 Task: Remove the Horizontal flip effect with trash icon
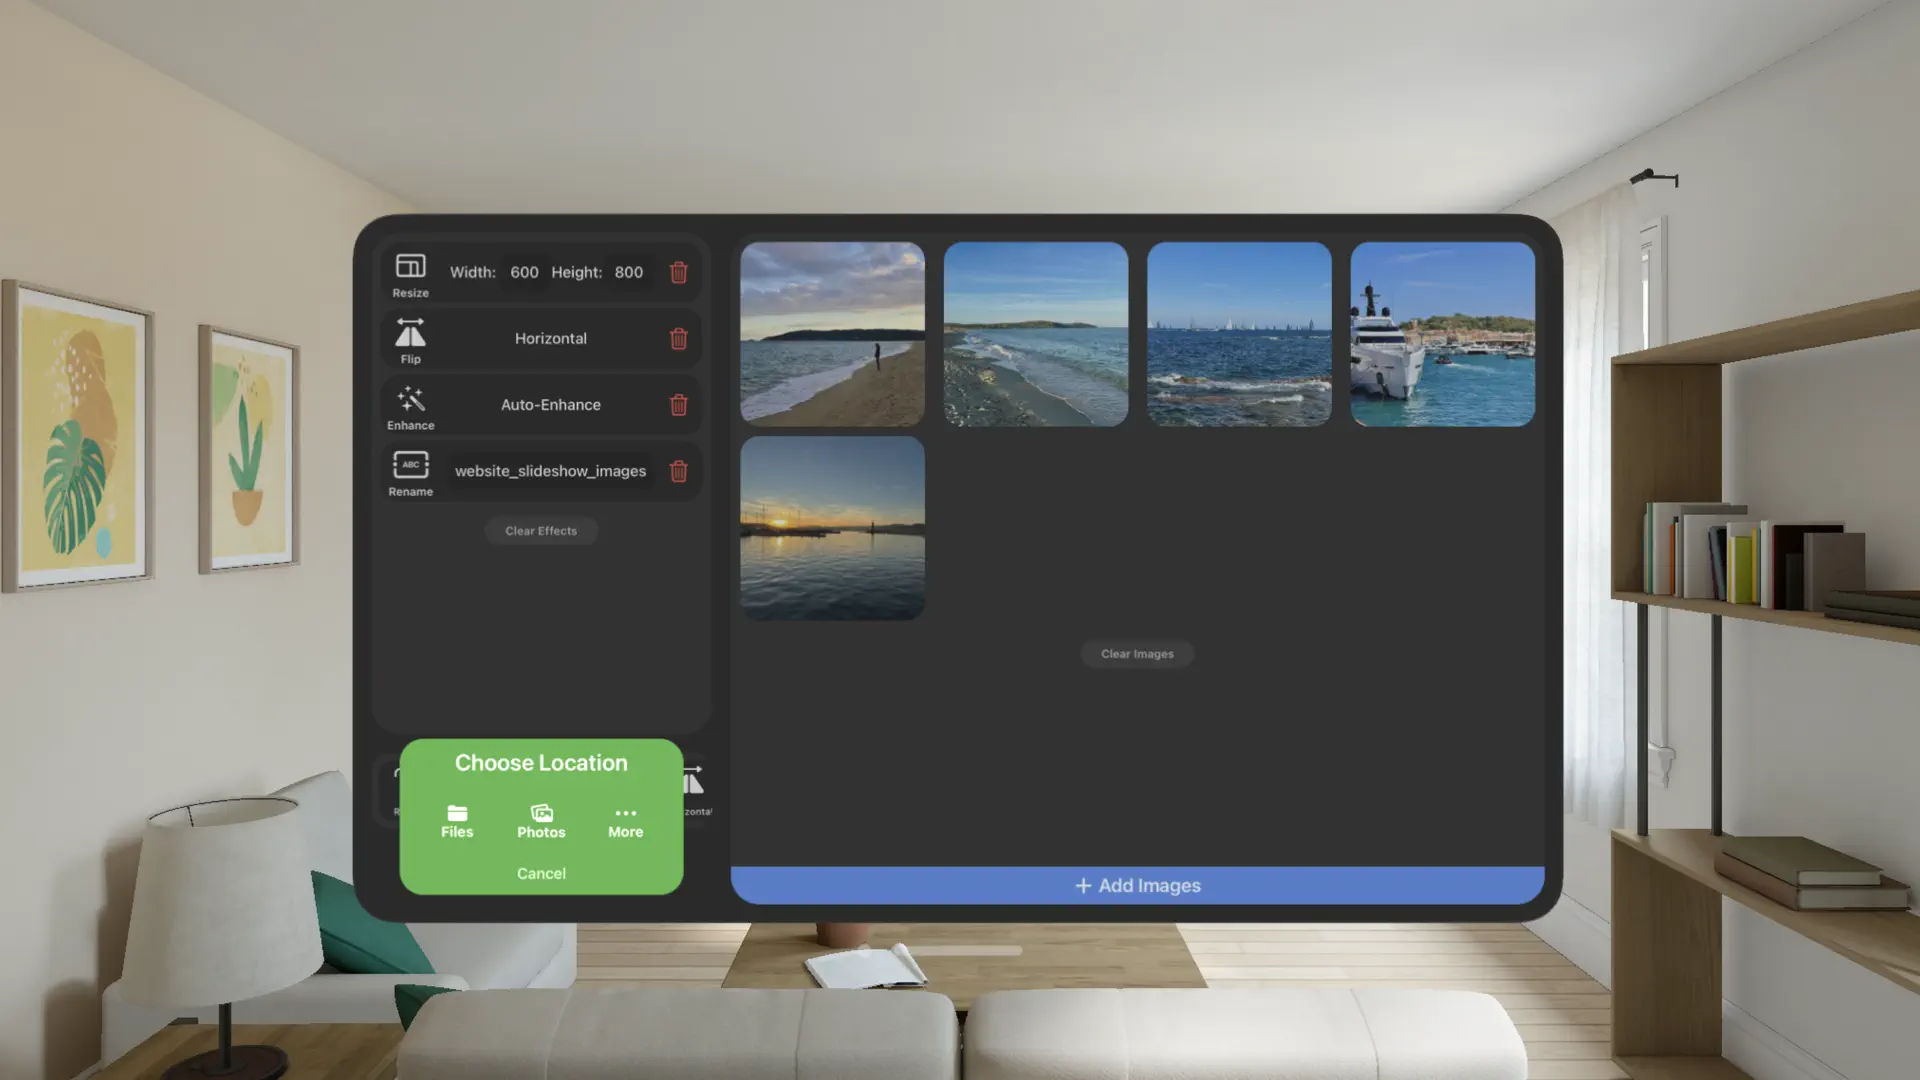point(679,339)
